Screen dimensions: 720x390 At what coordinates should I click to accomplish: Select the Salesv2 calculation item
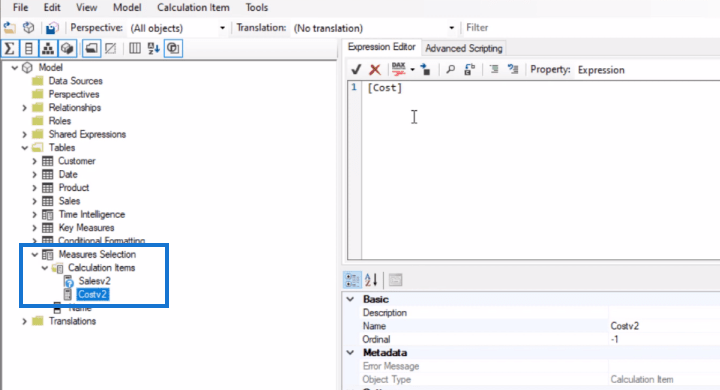tap(94, 281)
